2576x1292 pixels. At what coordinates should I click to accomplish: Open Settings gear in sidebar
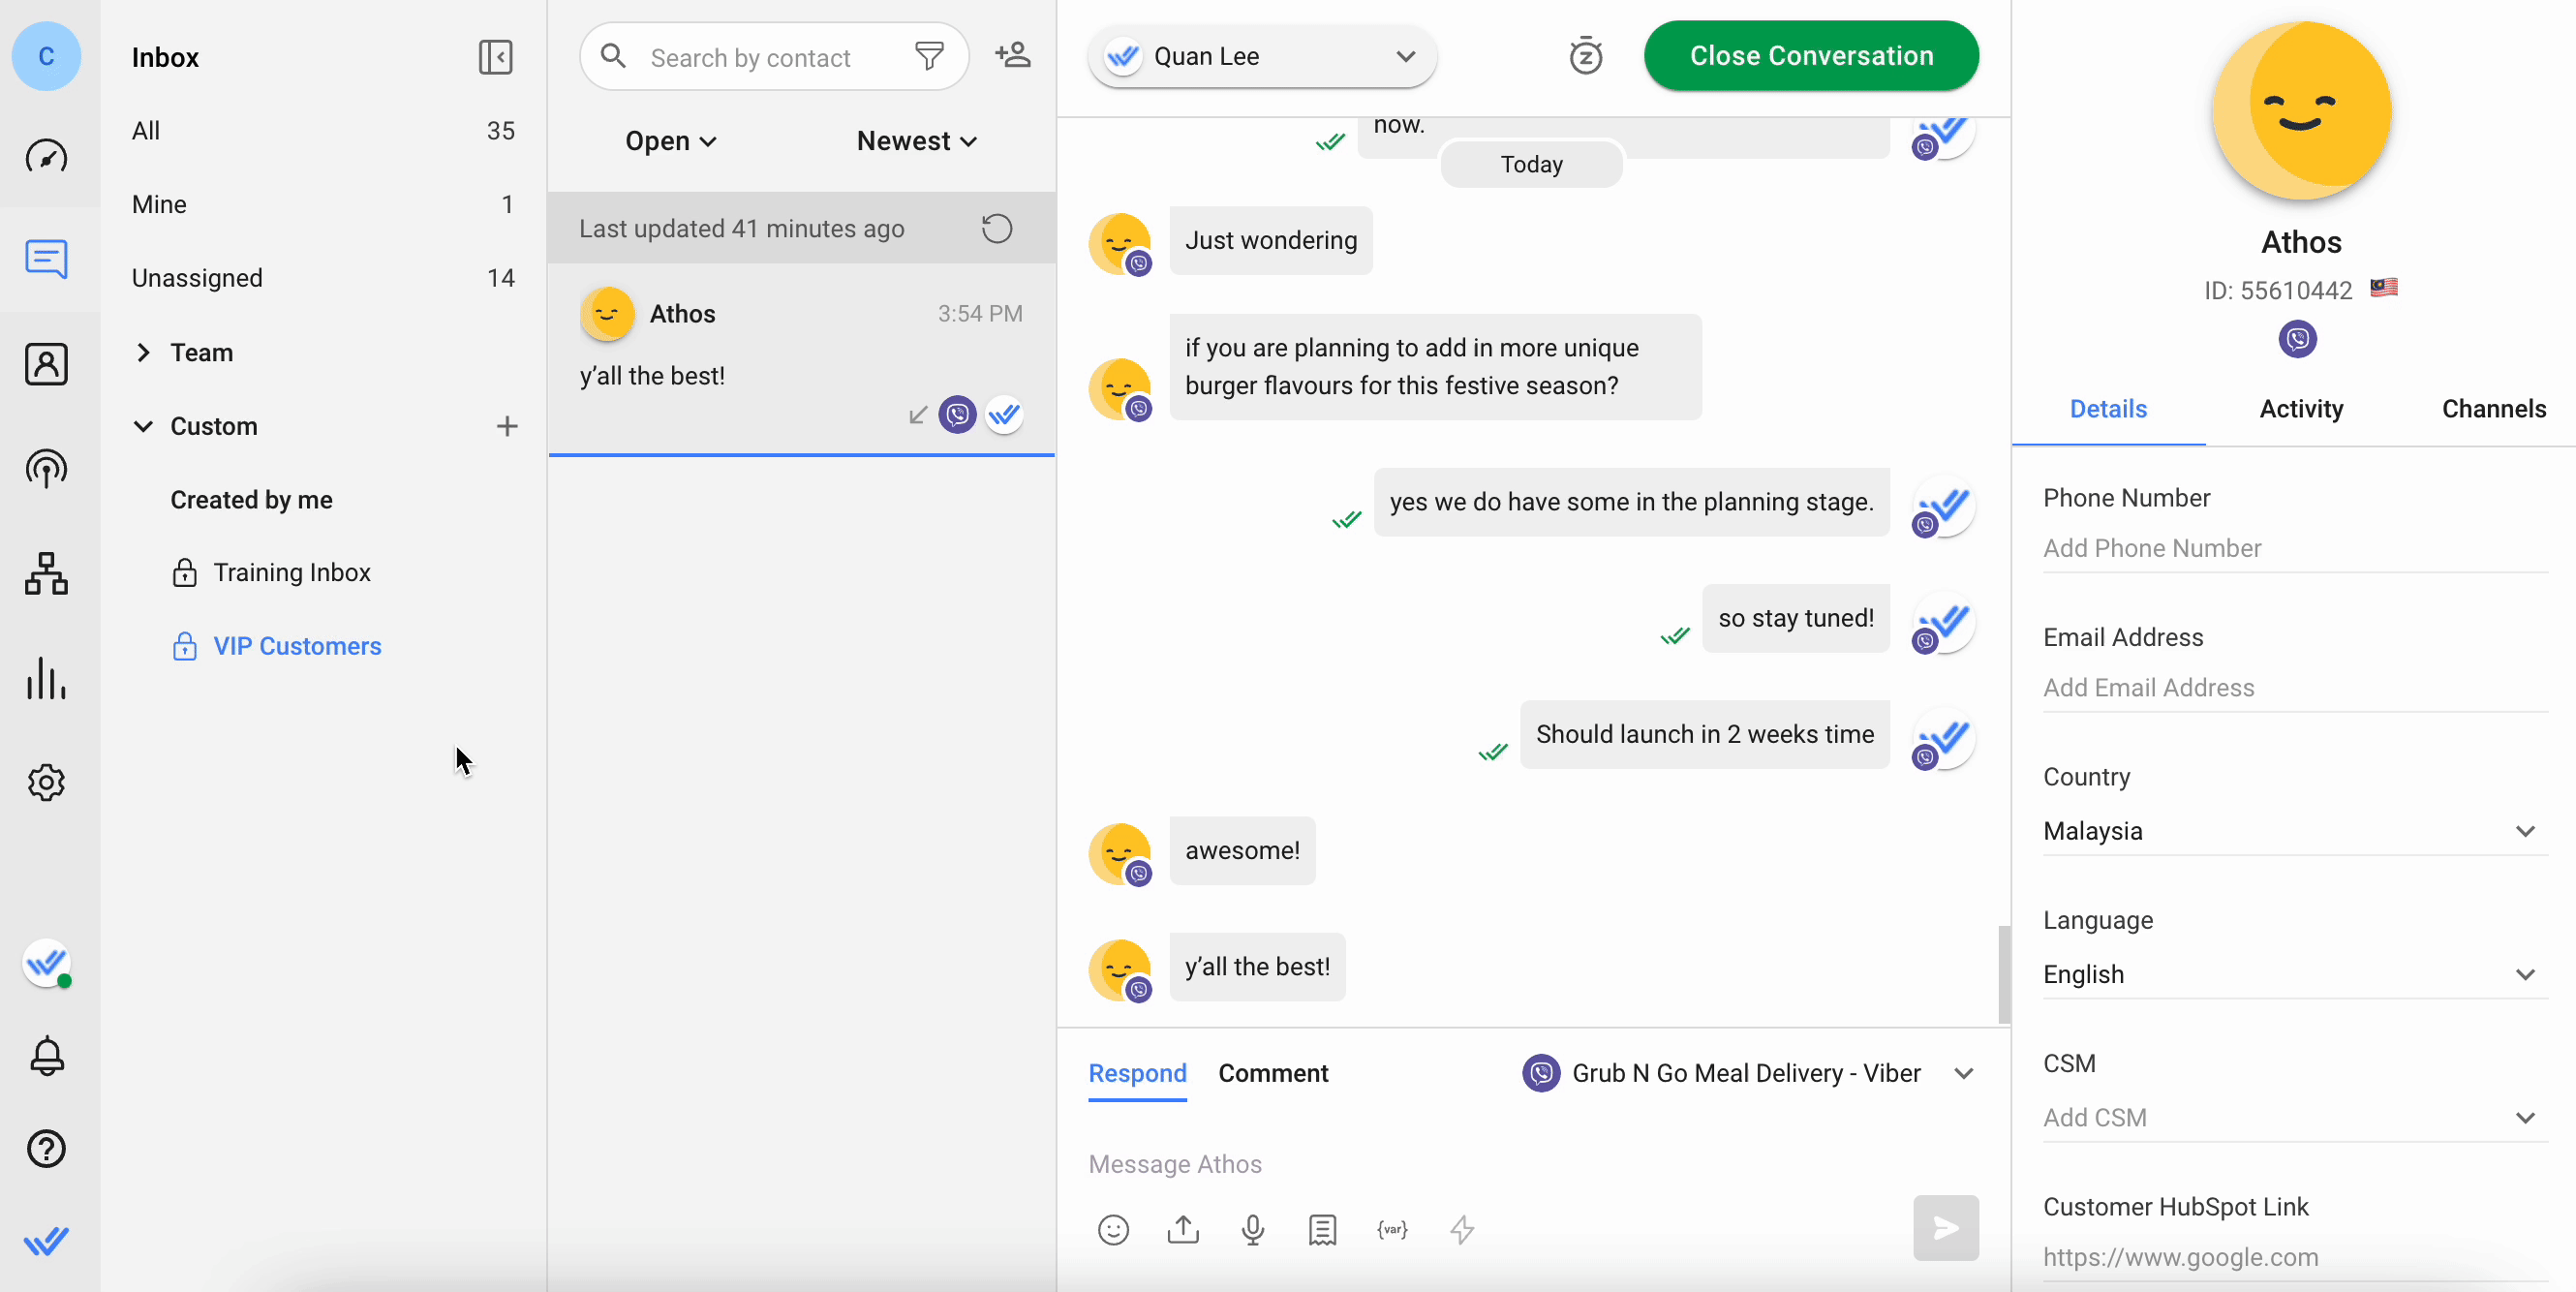point(46,782)
